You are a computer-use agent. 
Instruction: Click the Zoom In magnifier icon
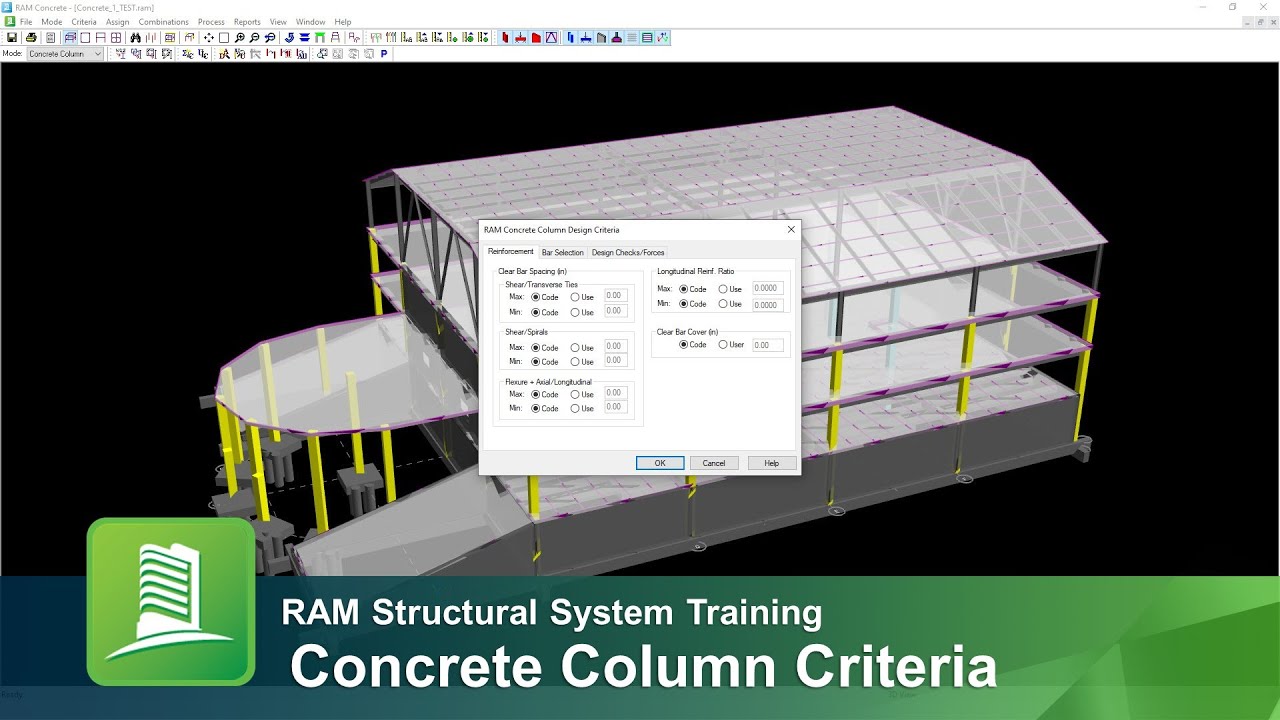point(240,38)
